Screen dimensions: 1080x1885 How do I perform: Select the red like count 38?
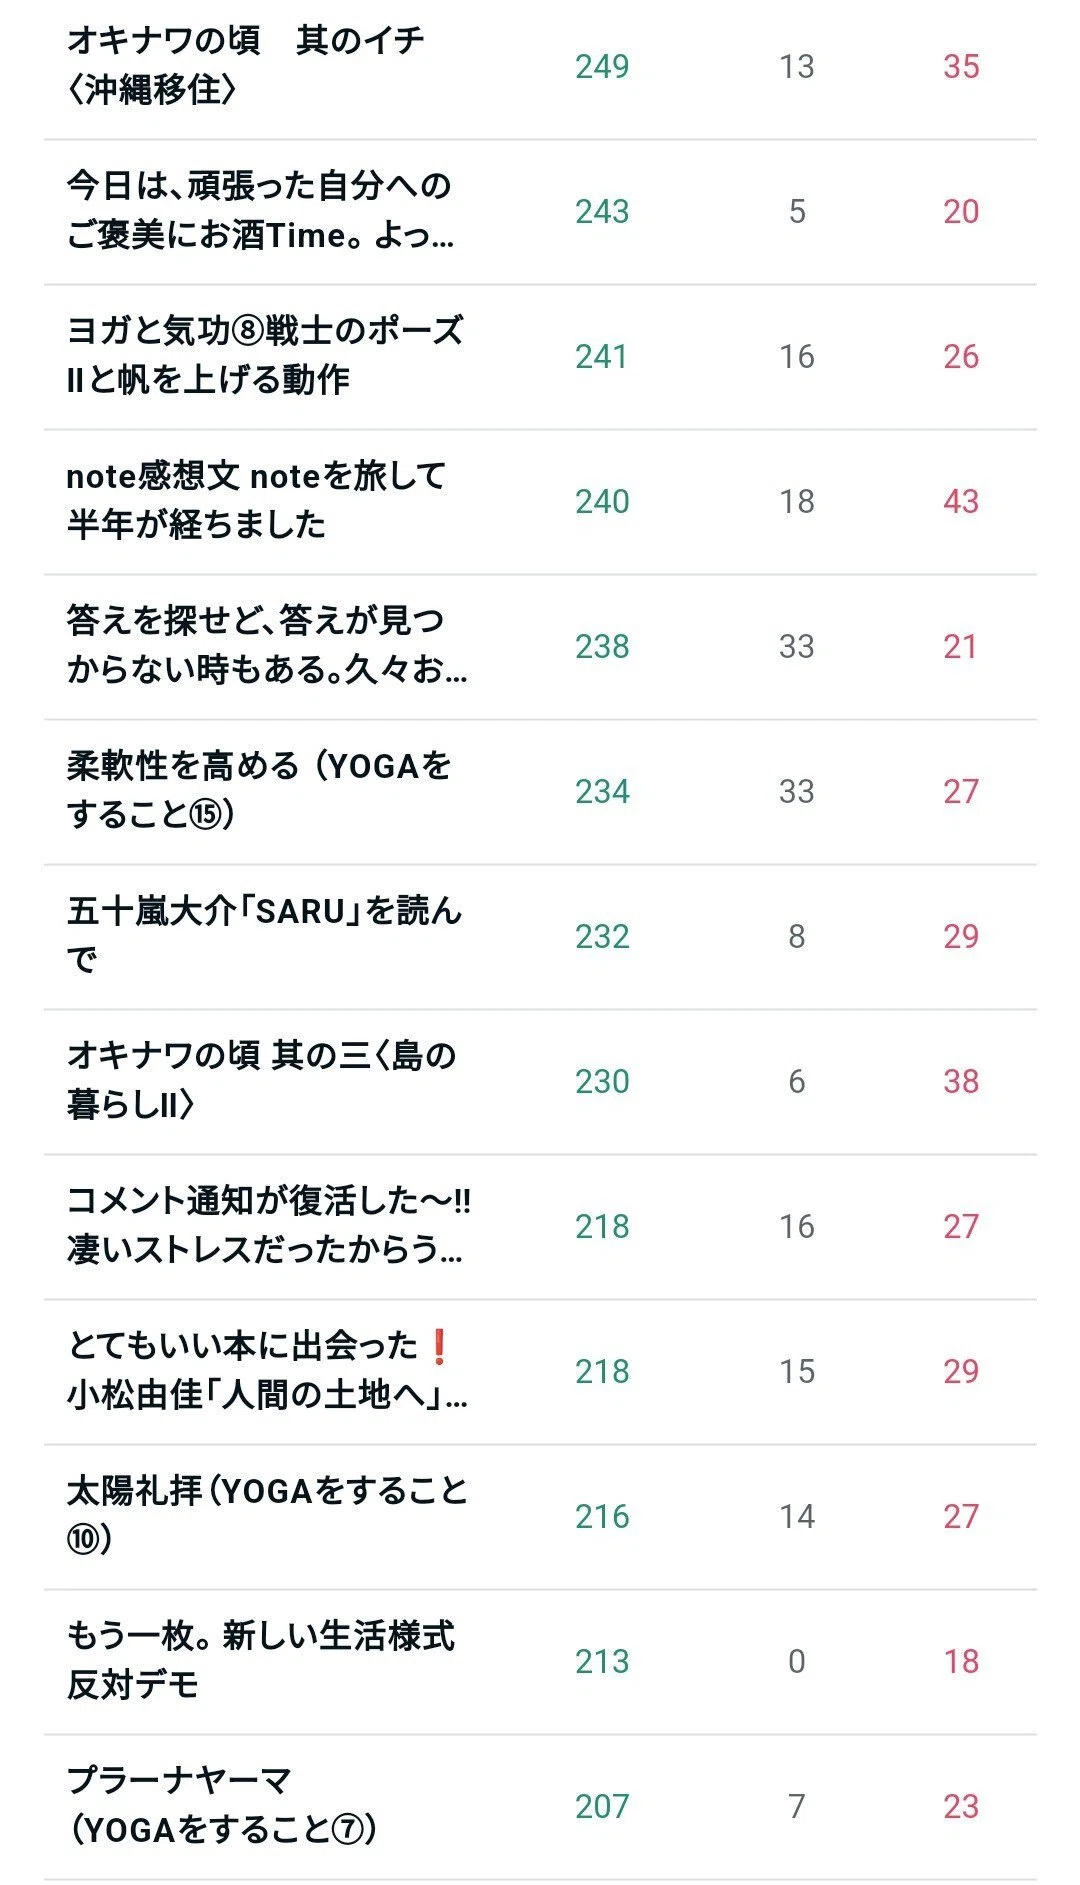(961, 1082)
